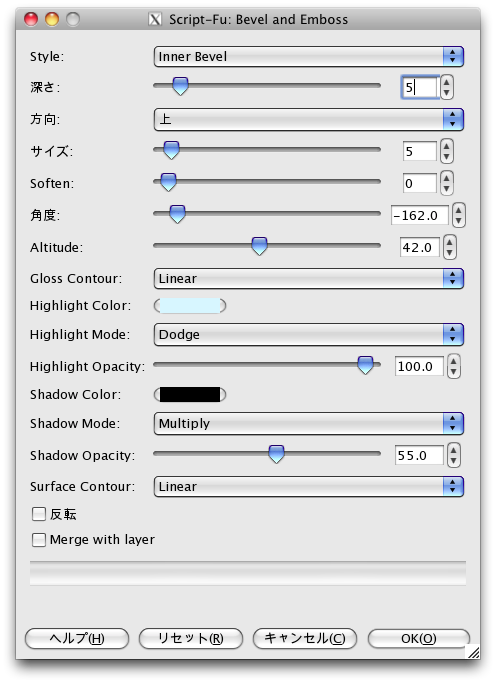496x683 pixels.
Task: Enable the 反転 checkbox
Action: pos(39,514)
